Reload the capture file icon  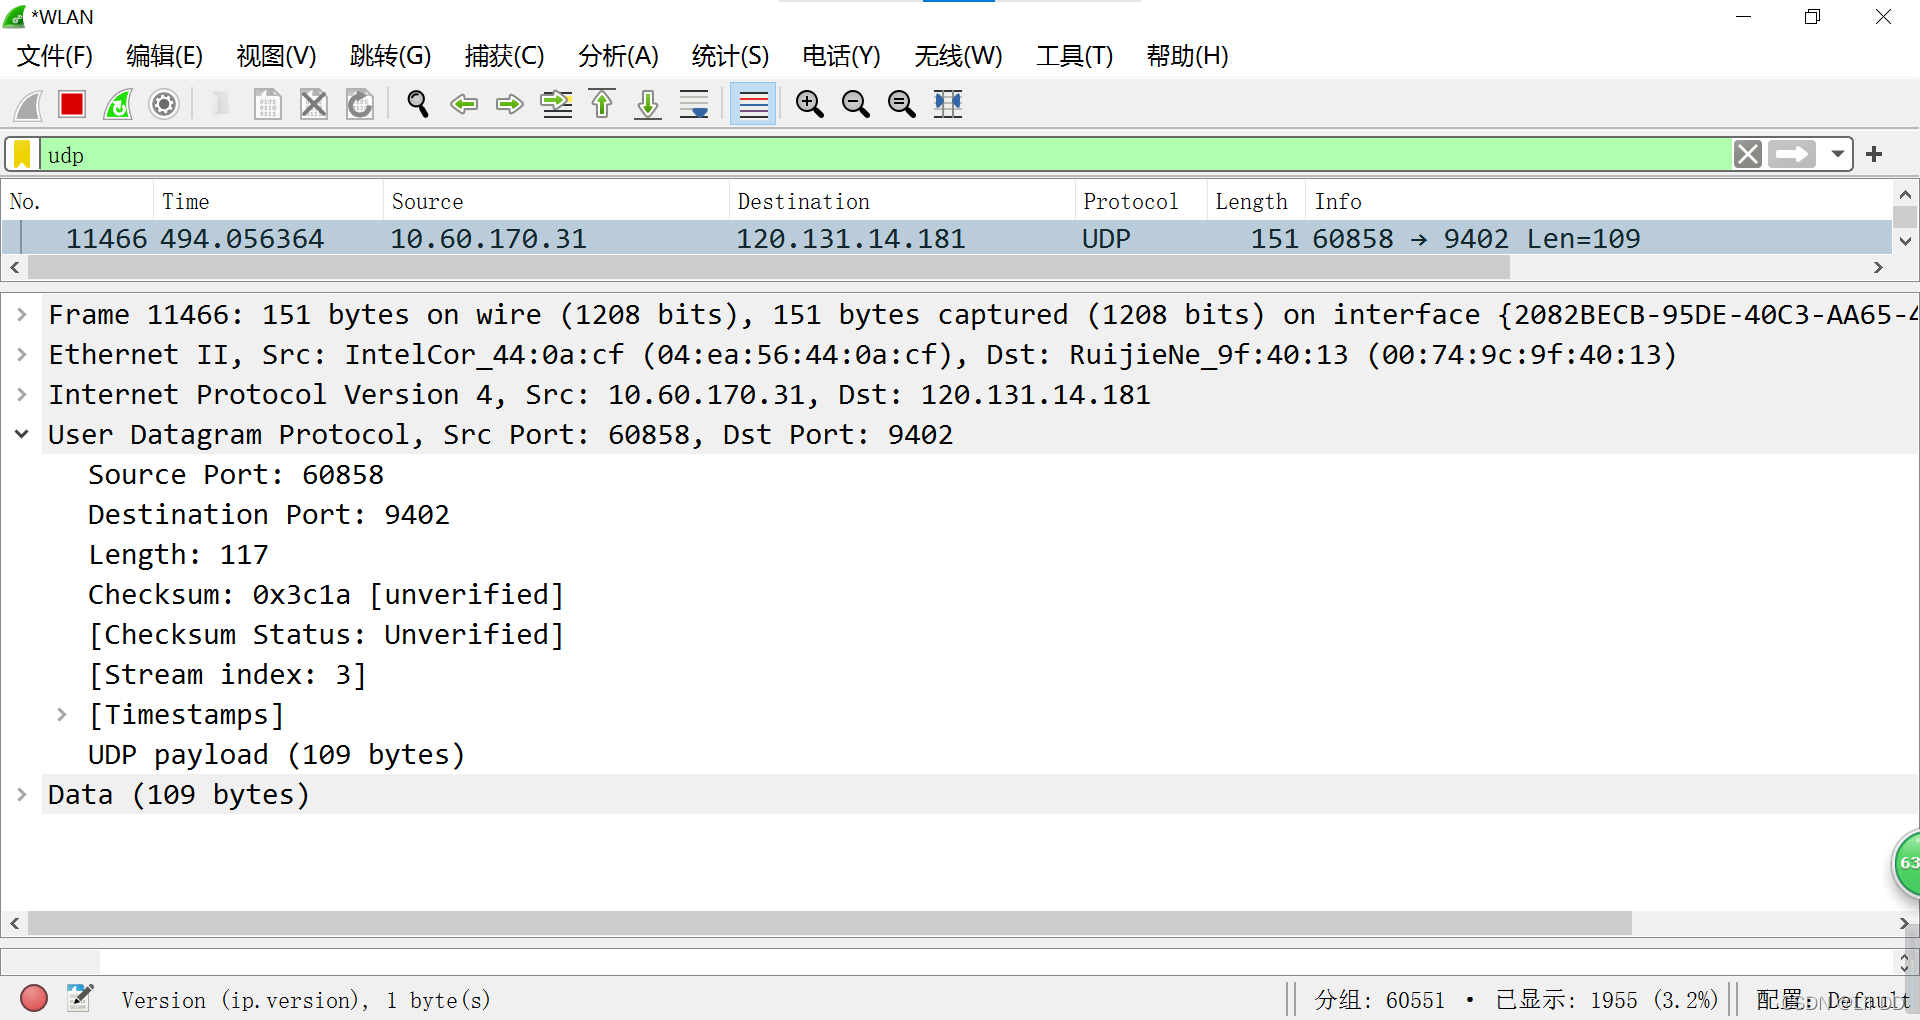click(x=360, y=104)
